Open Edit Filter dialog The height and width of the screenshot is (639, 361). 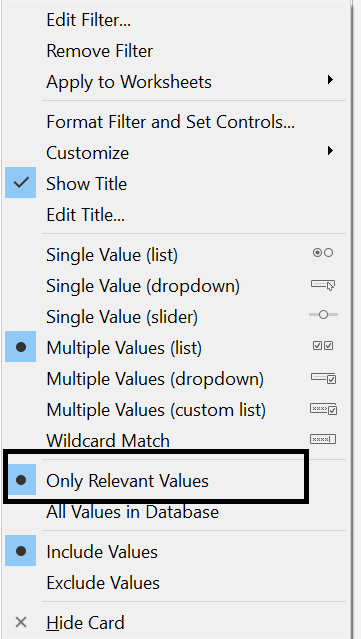[88, 20]
